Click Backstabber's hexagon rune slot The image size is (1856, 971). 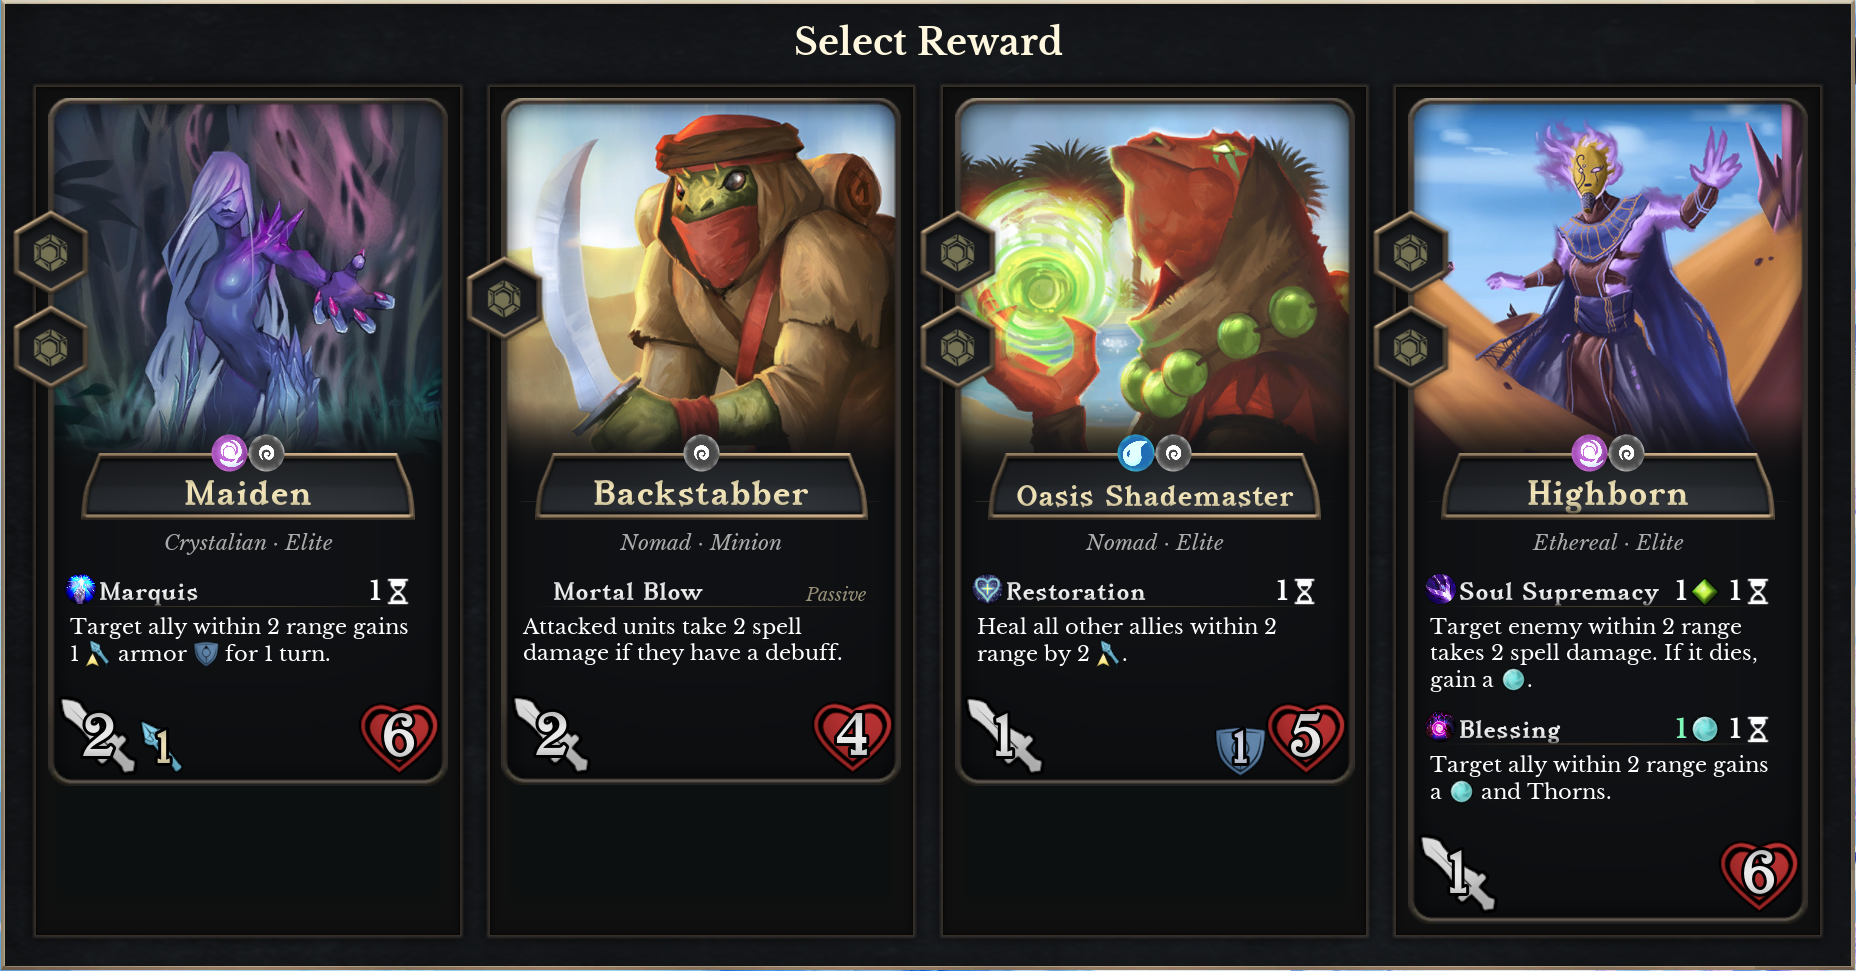(504, 299)
